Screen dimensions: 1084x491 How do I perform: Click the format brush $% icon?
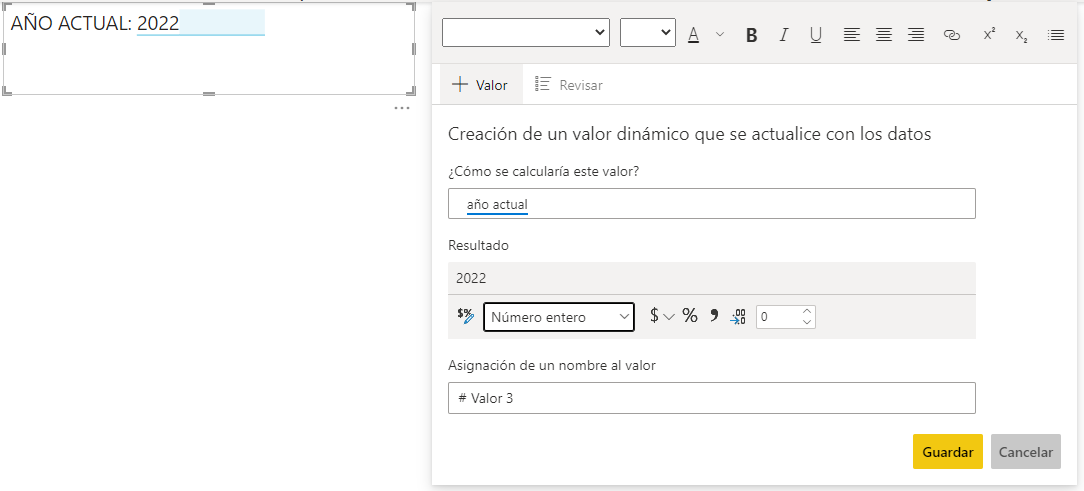pos(466,316)
